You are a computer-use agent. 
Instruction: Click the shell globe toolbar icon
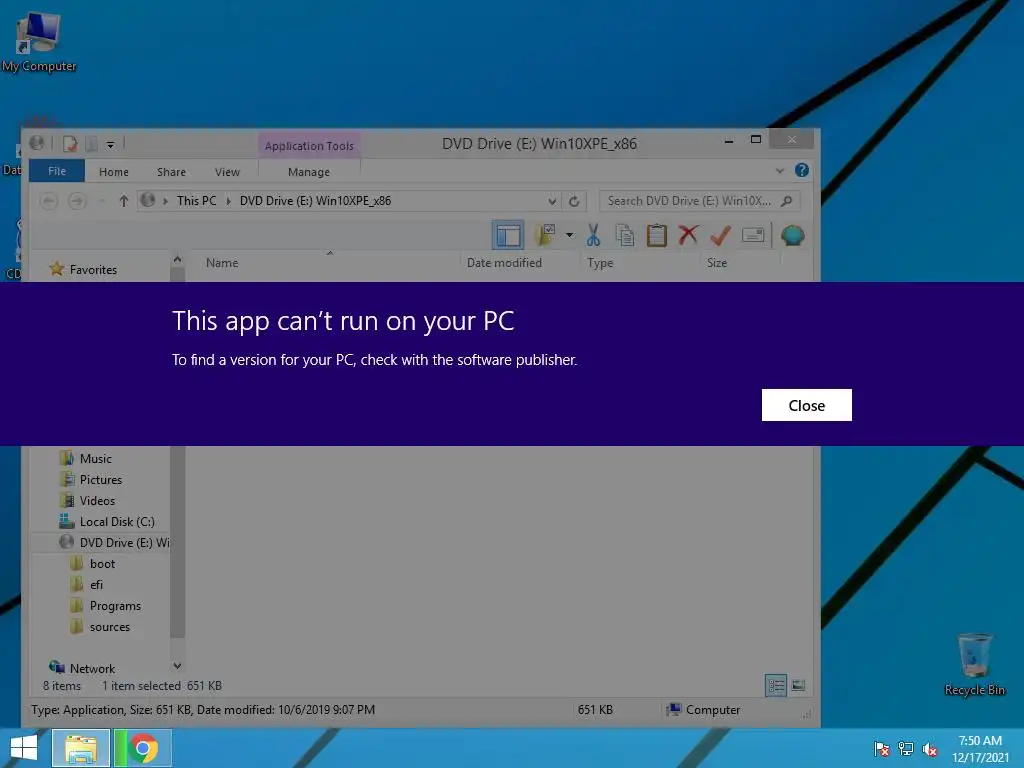(792, 235)
